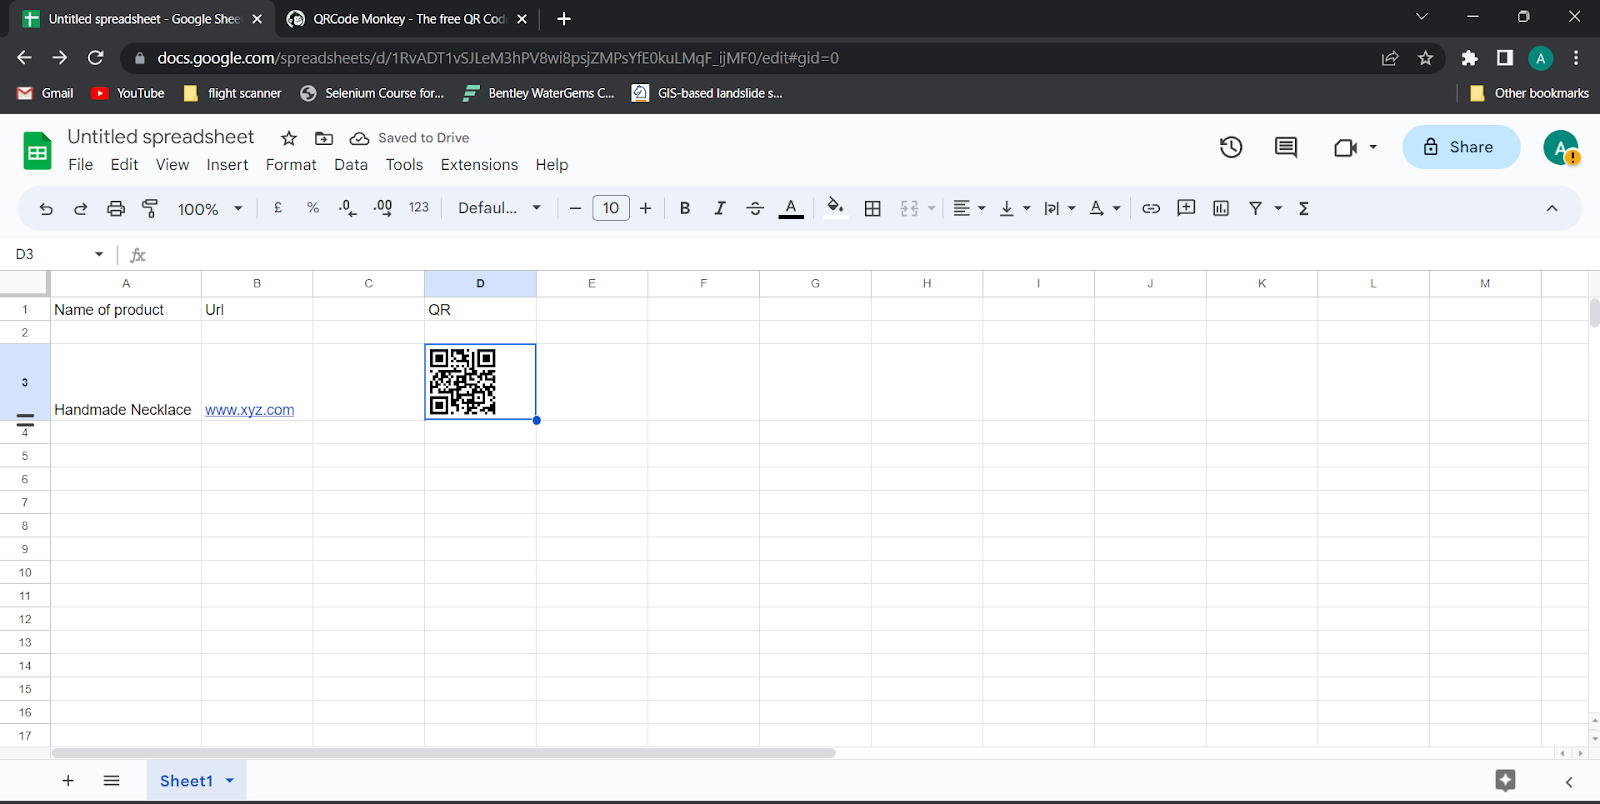Insert a link with chain icon
Screen dimensions: 1600x804
point(1151,208)
